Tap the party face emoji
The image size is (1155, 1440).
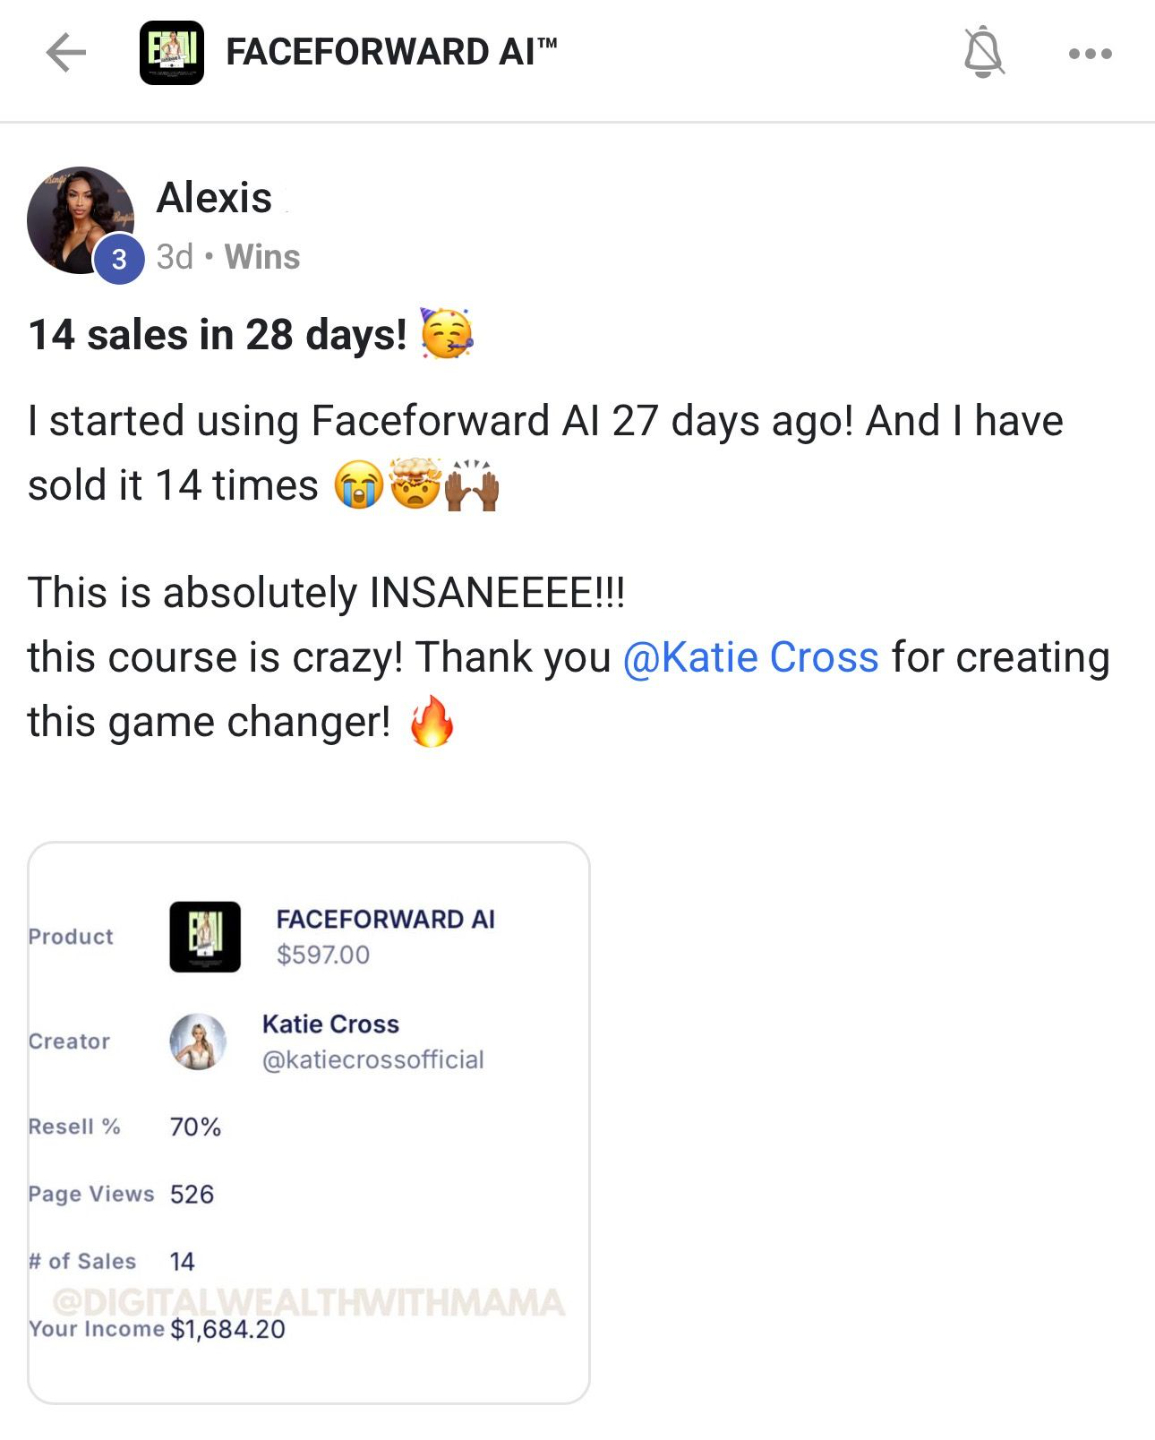click(447, 334)
